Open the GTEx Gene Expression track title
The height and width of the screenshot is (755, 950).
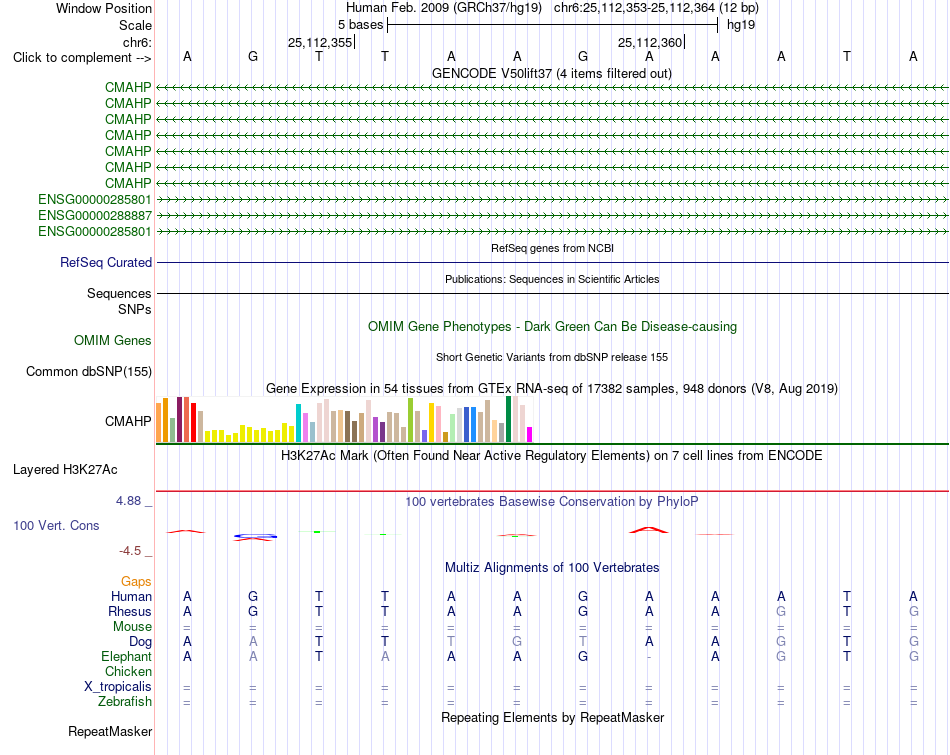coord(552,388)
